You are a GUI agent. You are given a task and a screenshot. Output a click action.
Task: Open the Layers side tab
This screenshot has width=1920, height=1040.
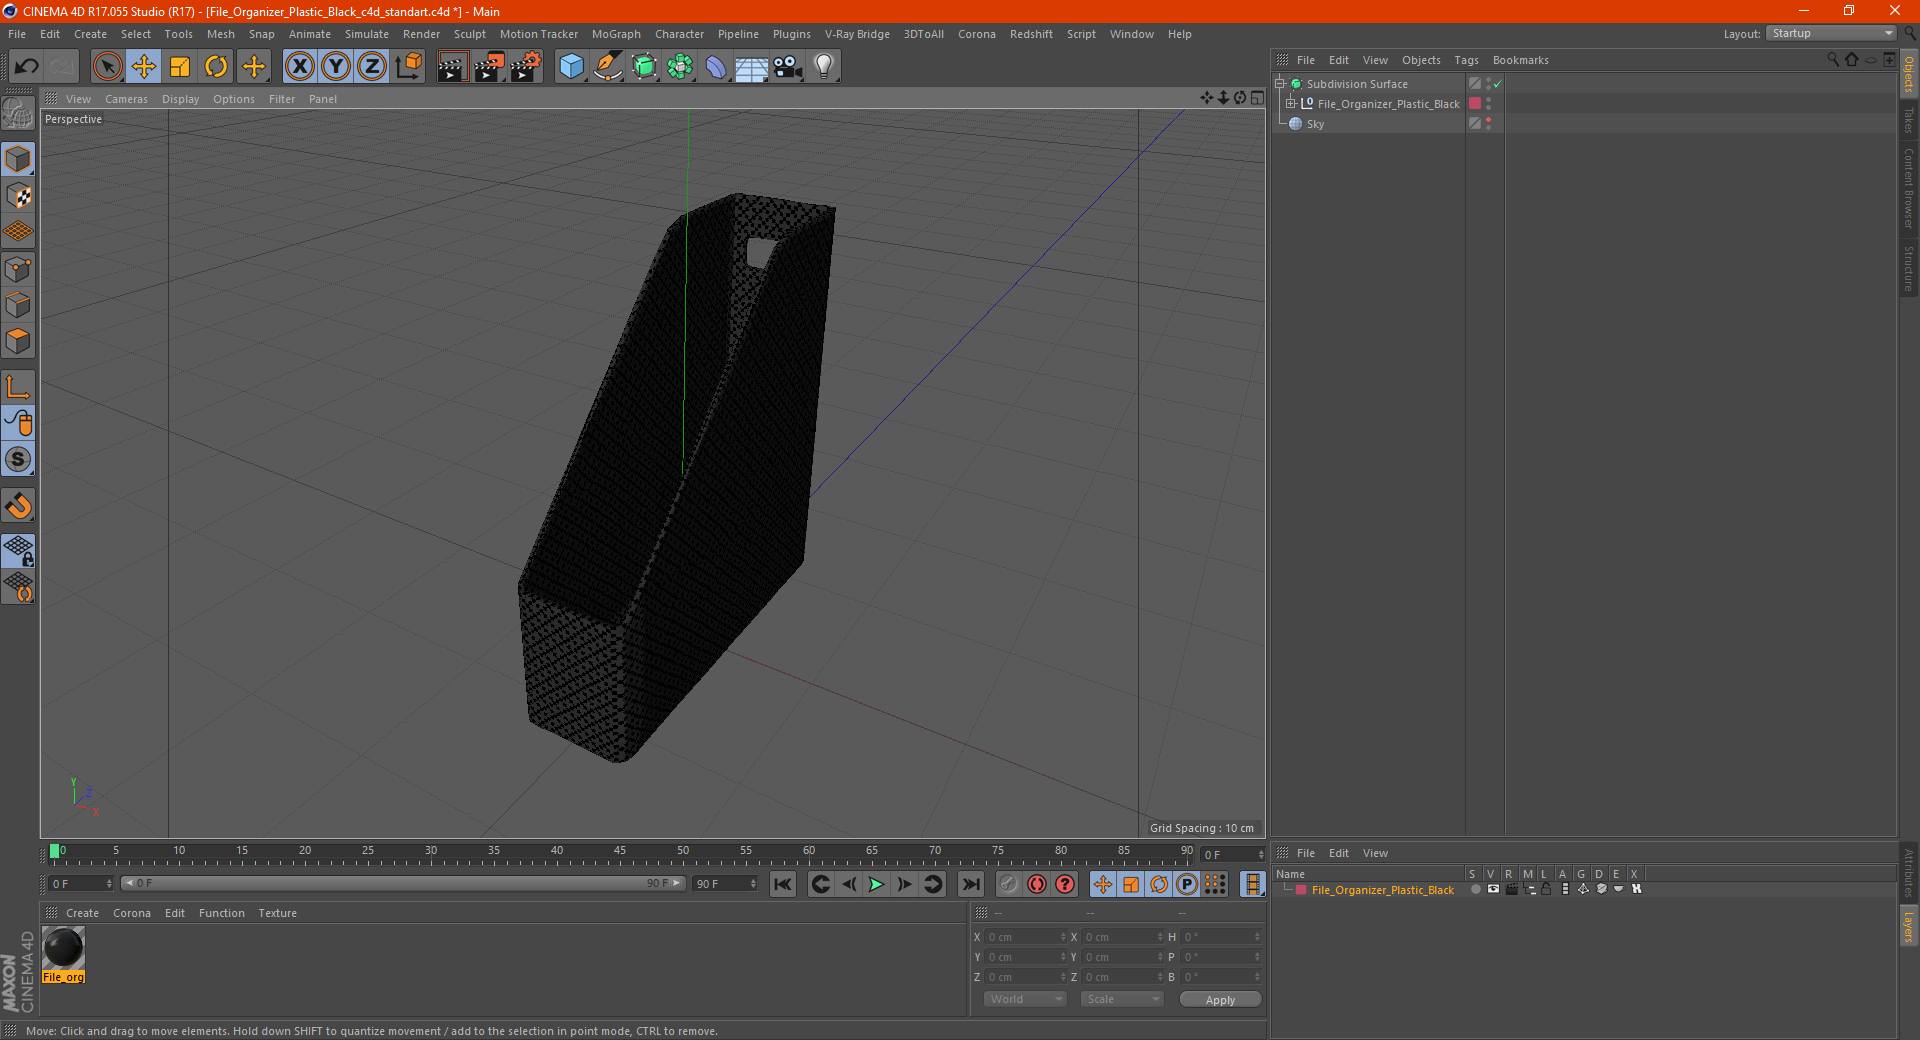coord(1909,927)
